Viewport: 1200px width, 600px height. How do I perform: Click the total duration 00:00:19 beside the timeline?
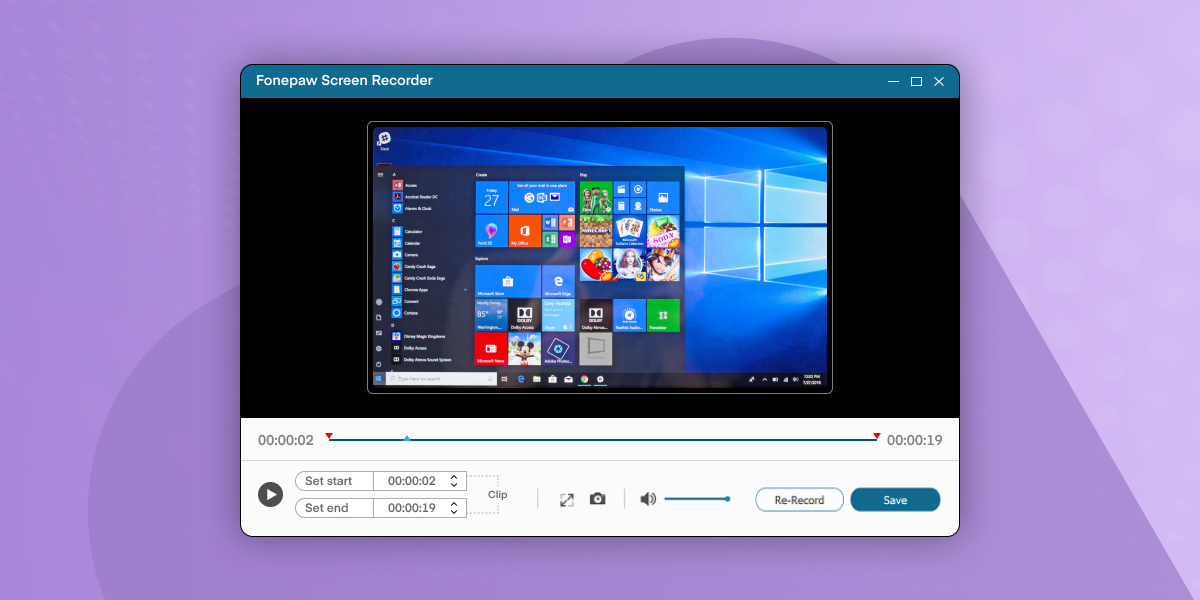914,440
